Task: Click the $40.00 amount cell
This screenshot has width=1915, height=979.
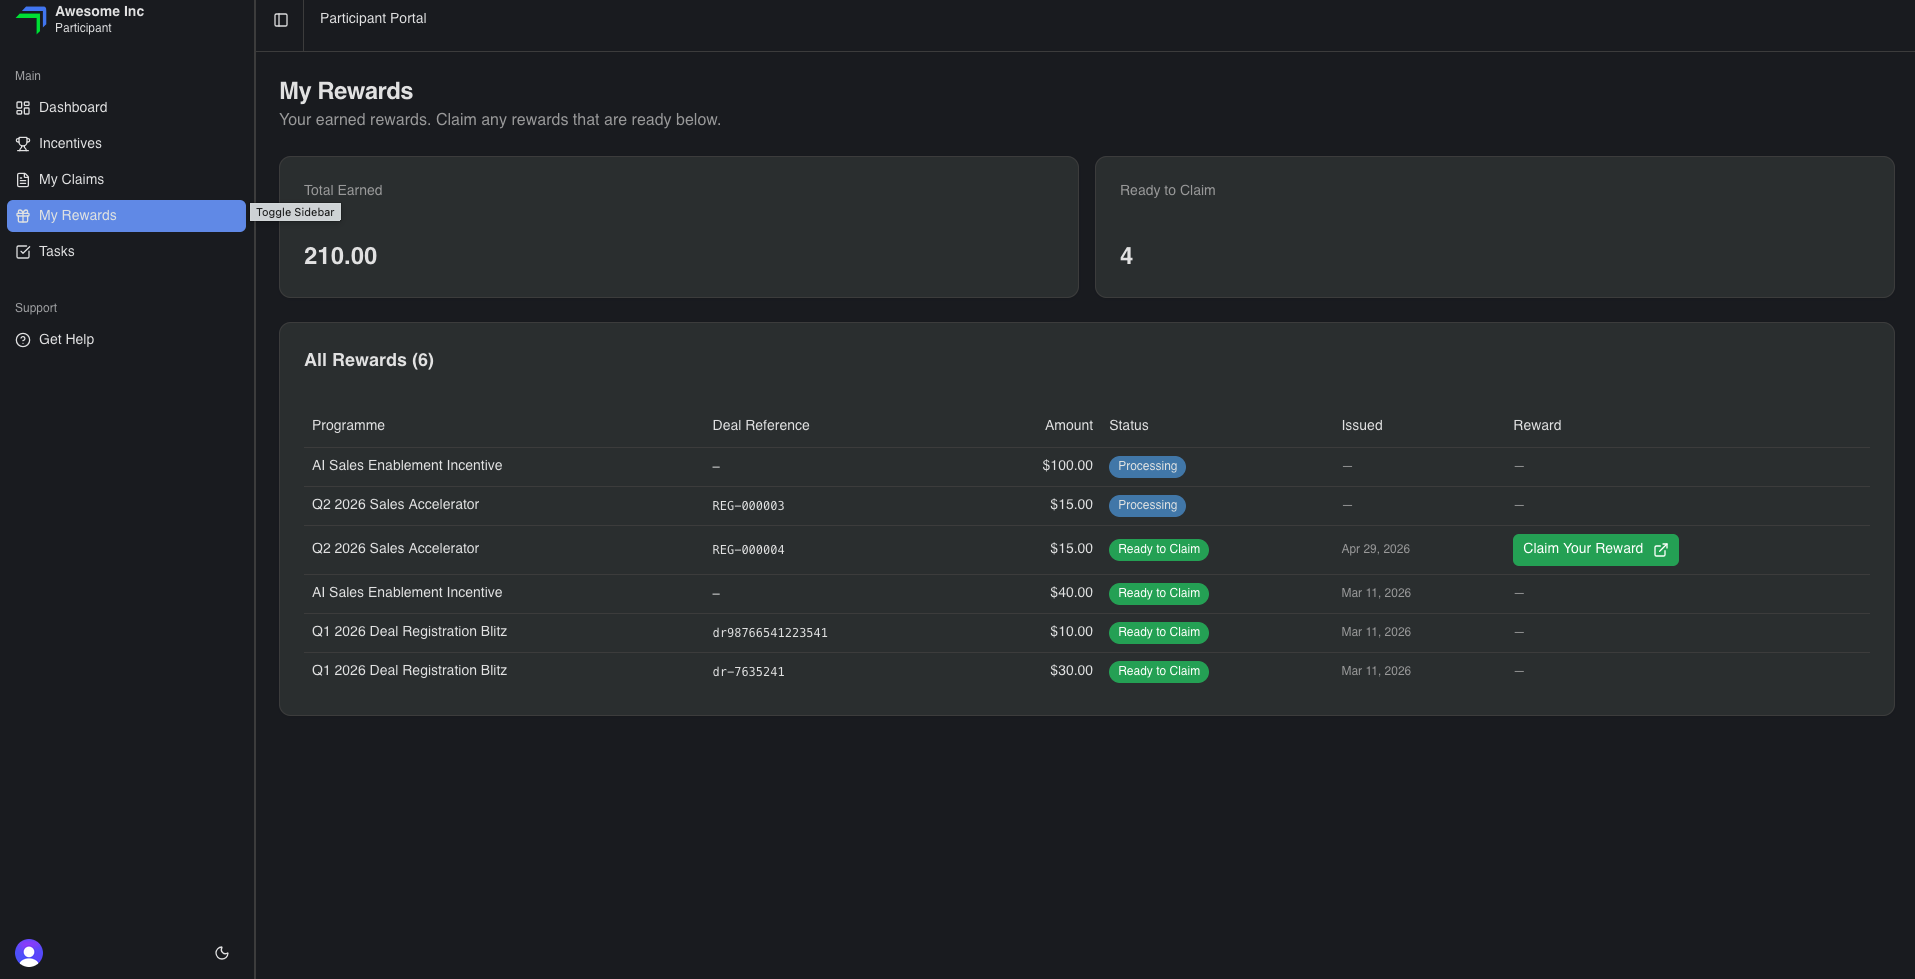Action: point(1071,593)
